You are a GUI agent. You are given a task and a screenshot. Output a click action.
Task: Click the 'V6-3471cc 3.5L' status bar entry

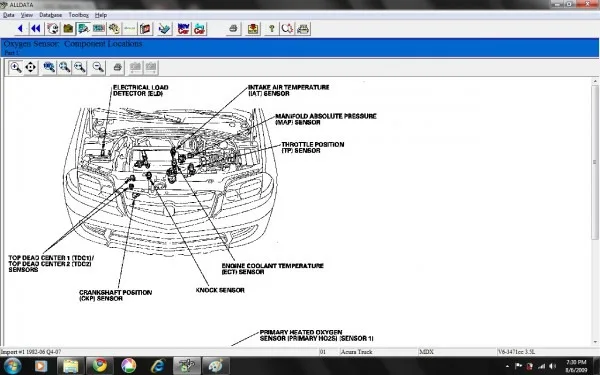(x=517, y=352)
